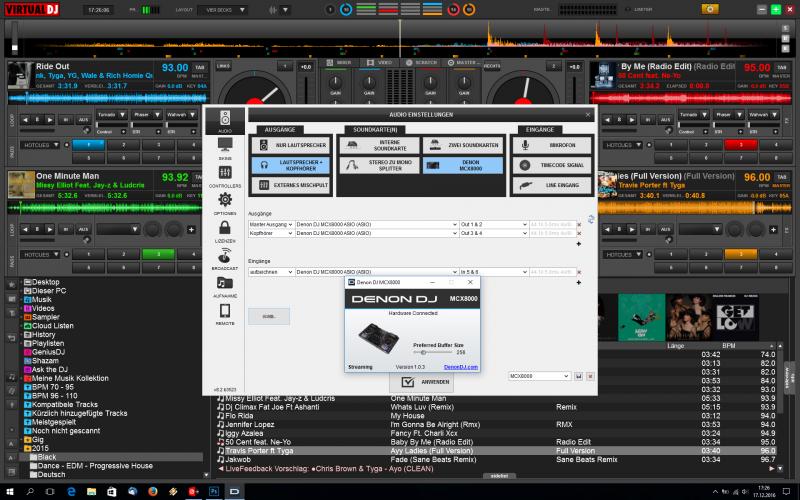Screen dimensions: 800x500
Task: Open the Lizenzen lock section
Action: (225, 231)
